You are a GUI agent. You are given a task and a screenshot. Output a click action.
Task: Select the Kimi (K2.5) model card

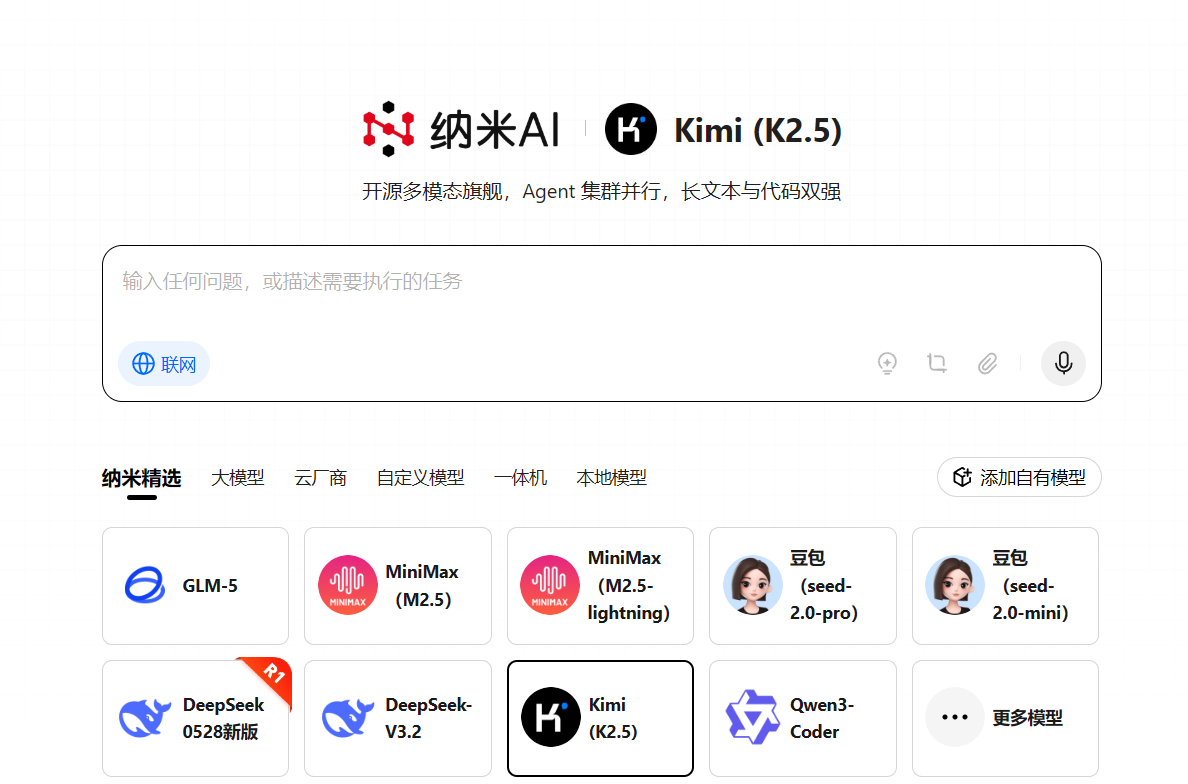coord(600,718)
